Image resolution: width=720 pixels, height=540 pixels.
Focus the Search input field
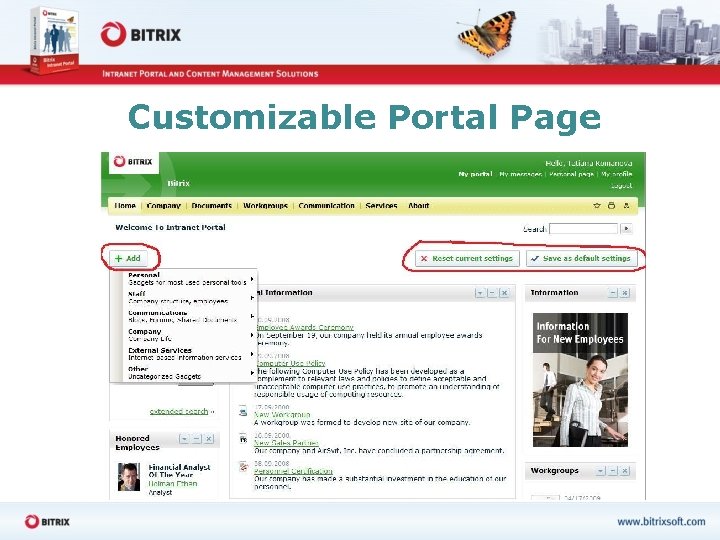(584, 228)
